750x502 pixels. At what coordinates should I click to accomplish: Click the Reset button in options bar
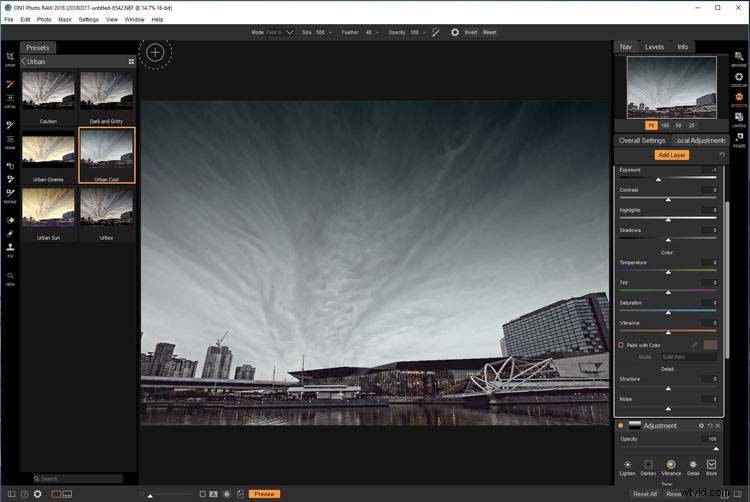coord(489,32)
